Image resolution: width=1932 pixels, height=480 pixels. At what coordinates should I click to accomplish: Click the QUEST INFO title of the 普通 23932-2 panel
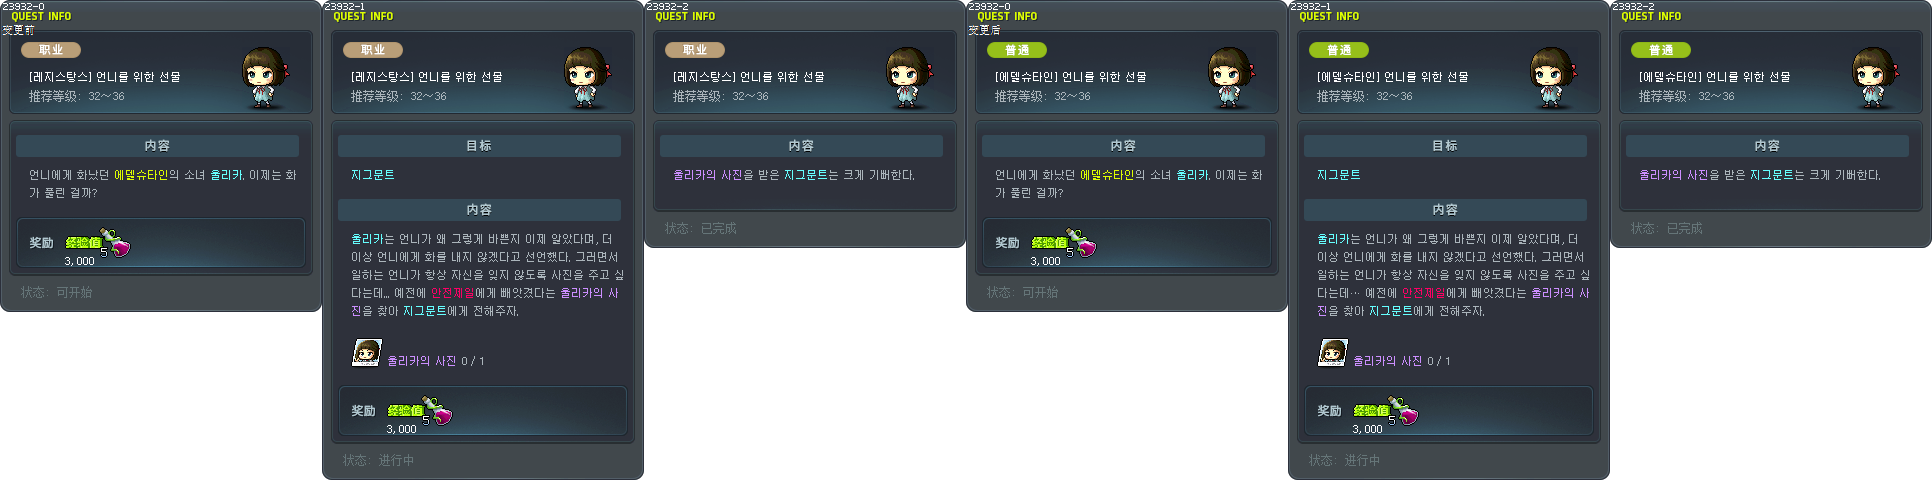[1651, 17]
